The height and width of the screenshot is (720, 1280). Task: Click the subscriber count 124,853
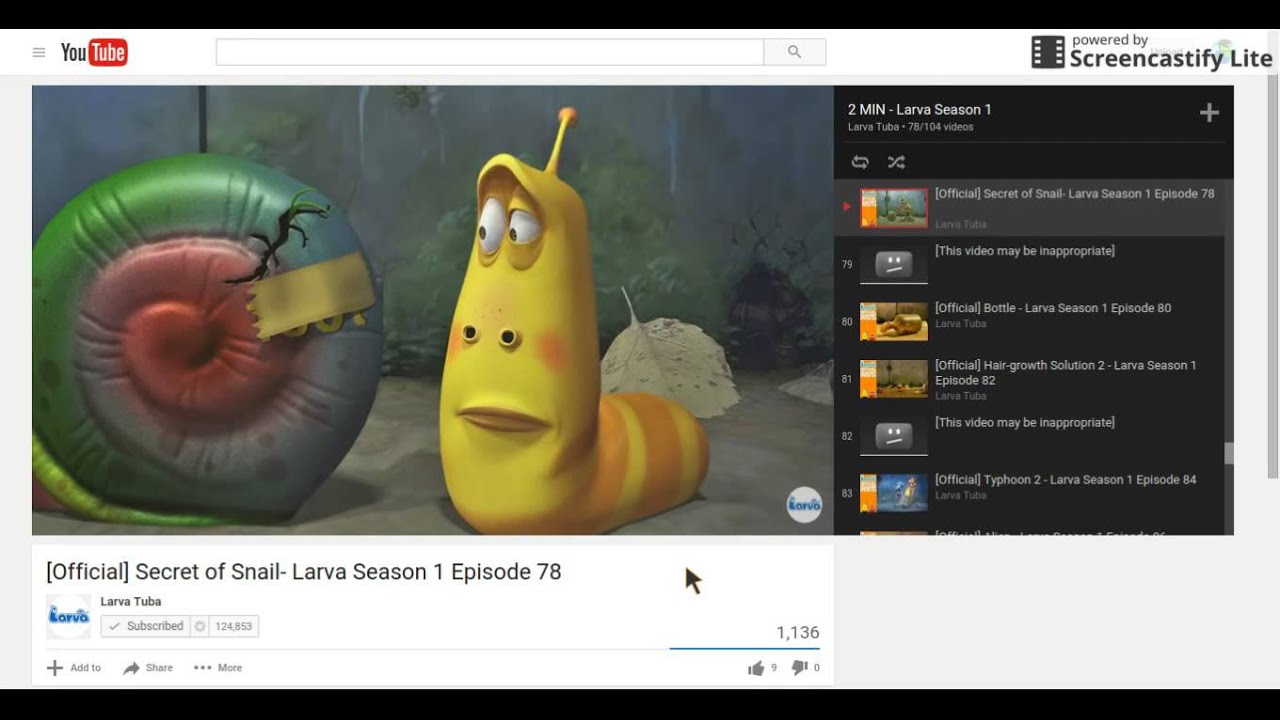235,626
